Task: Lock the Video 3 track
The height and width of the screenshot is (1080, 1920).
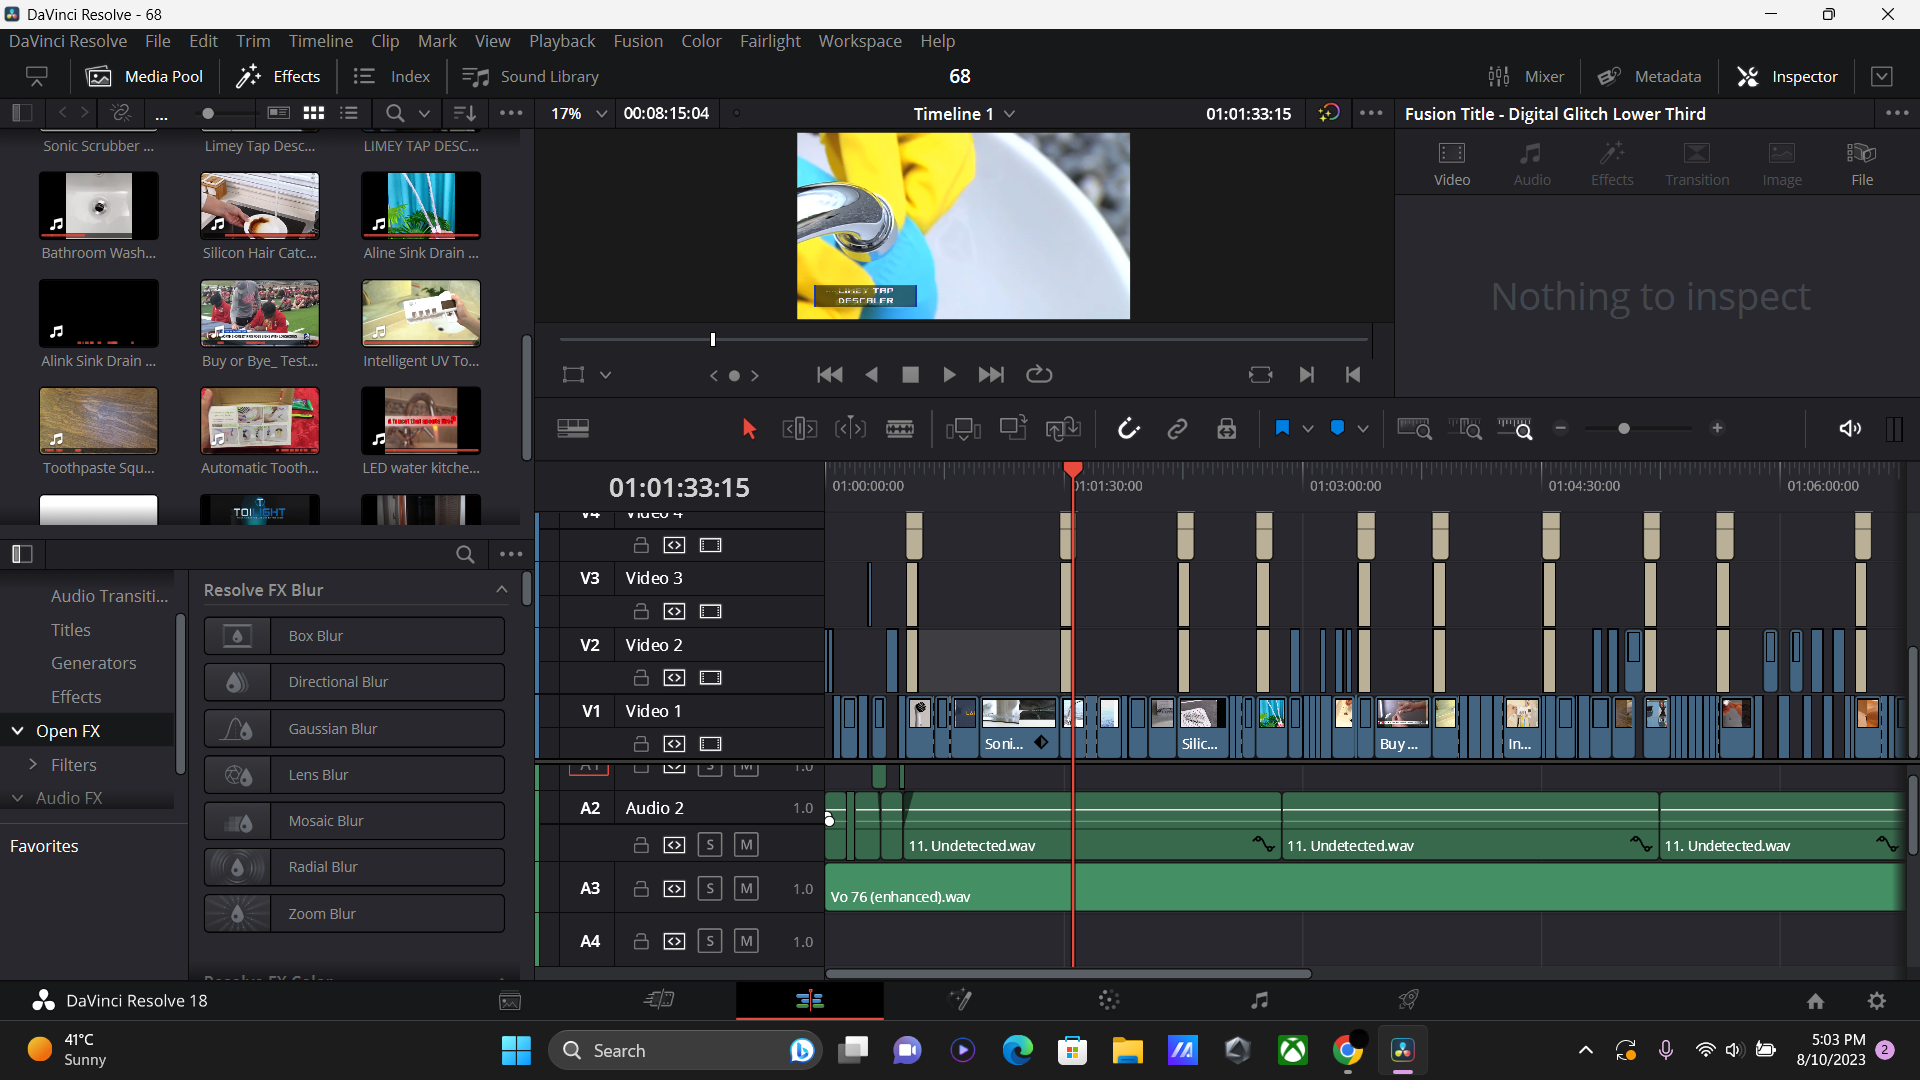Action: 641,611
